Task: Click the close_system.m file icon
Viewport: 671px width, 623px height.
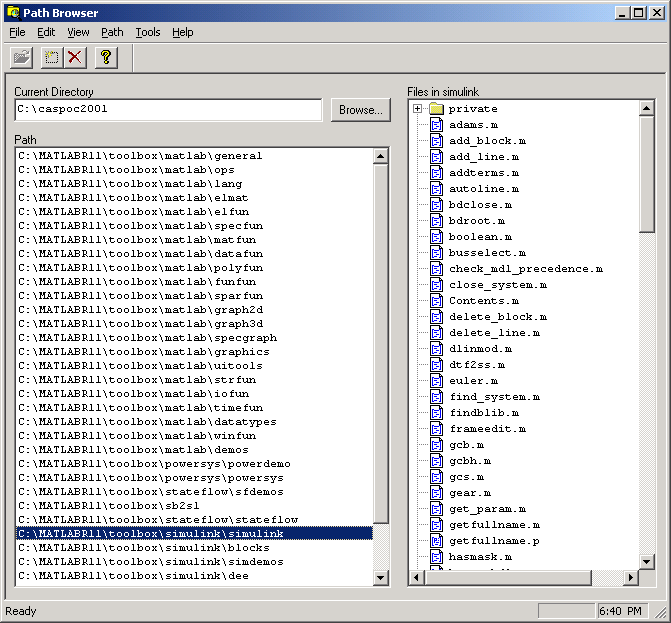Action: 436,285
